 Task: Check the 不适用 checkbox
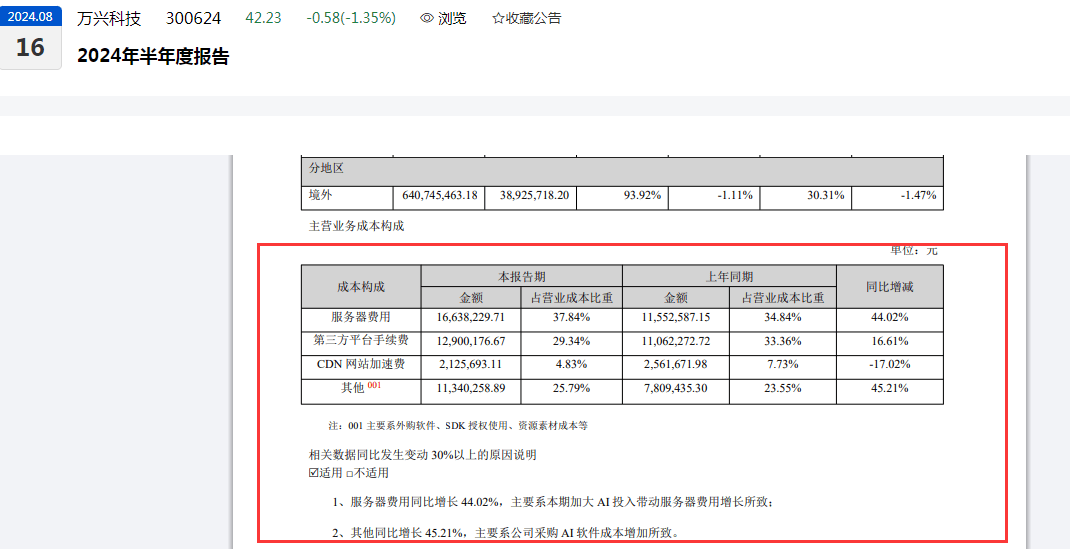click(349, 472)
